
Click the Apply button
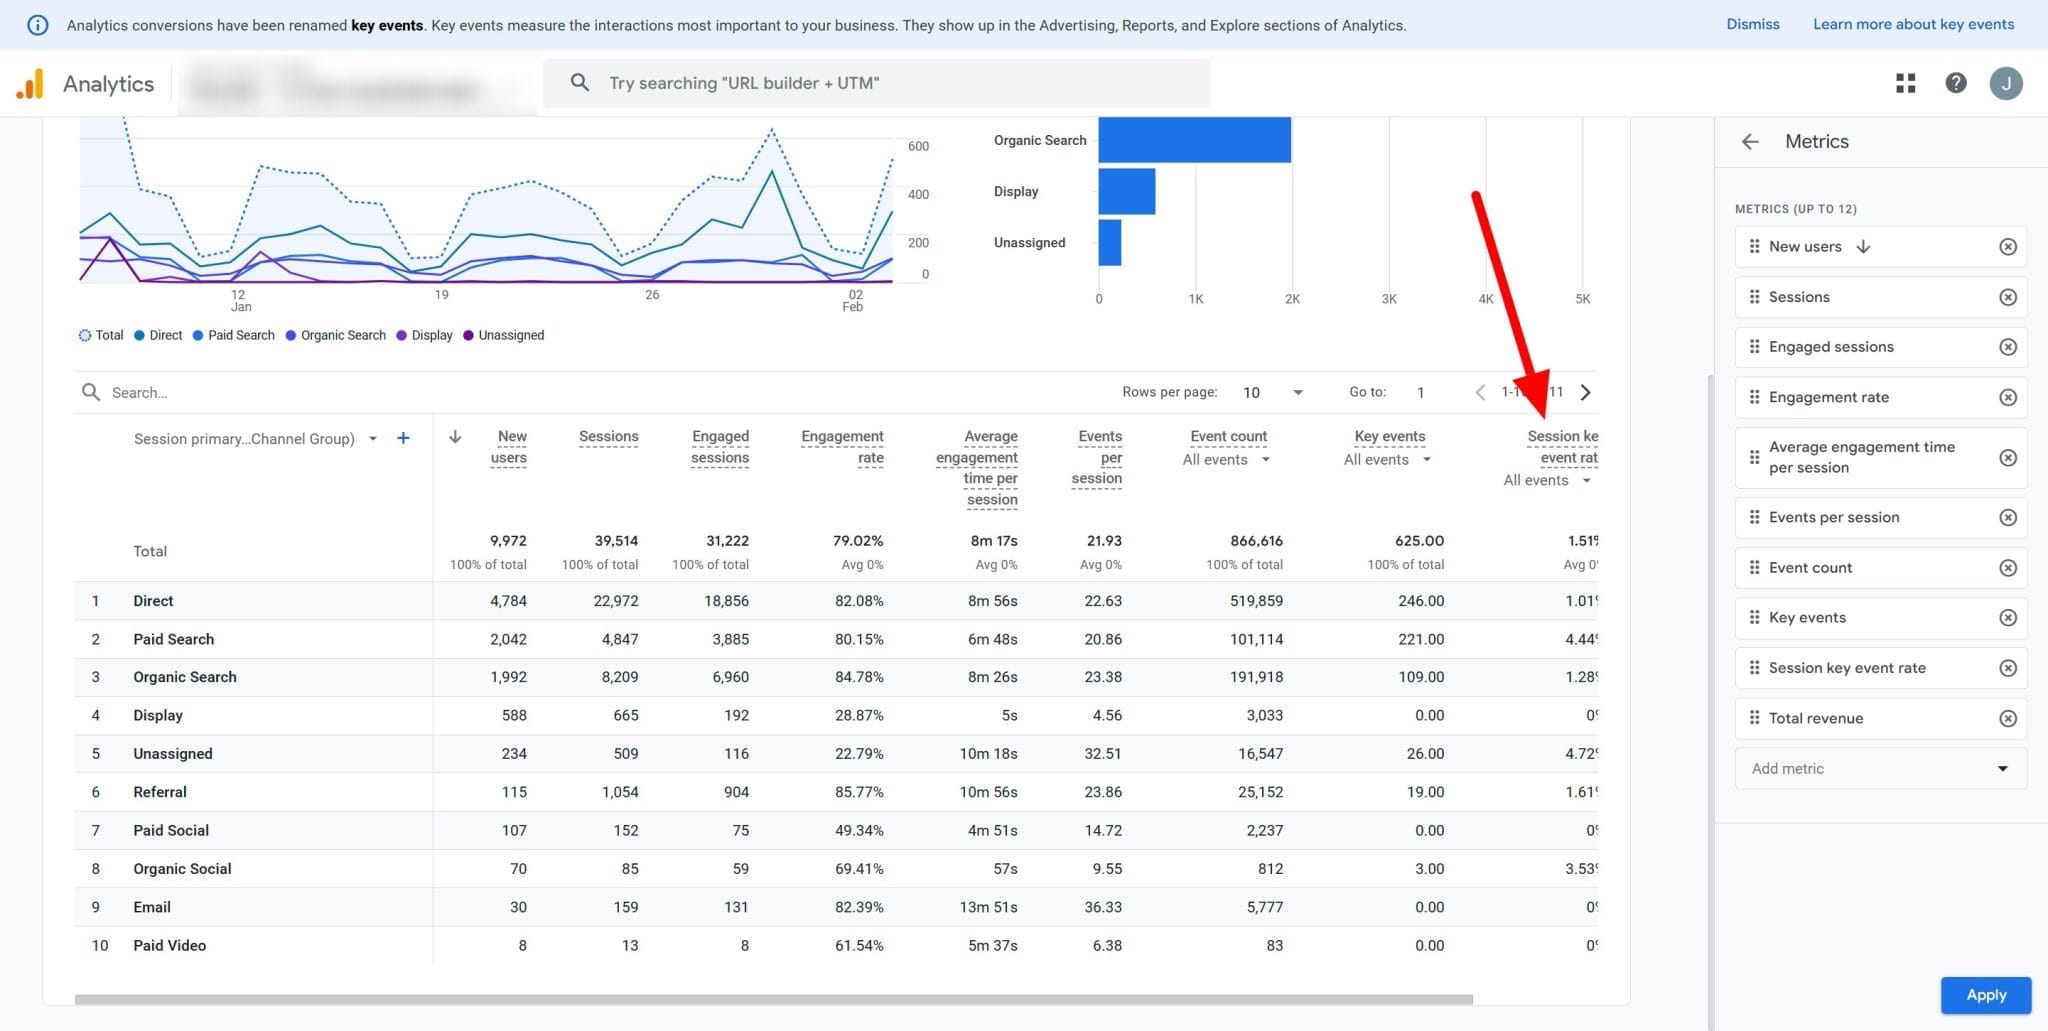(1985, 995)
